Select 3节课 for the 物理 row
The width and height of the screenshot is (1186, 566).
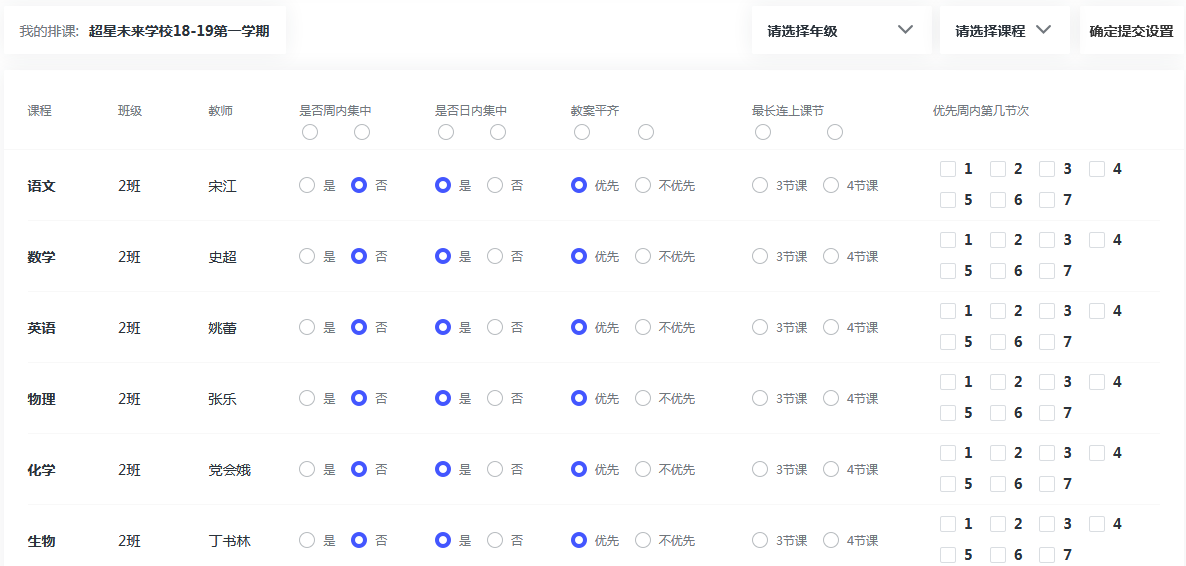(x=761, y=398)
